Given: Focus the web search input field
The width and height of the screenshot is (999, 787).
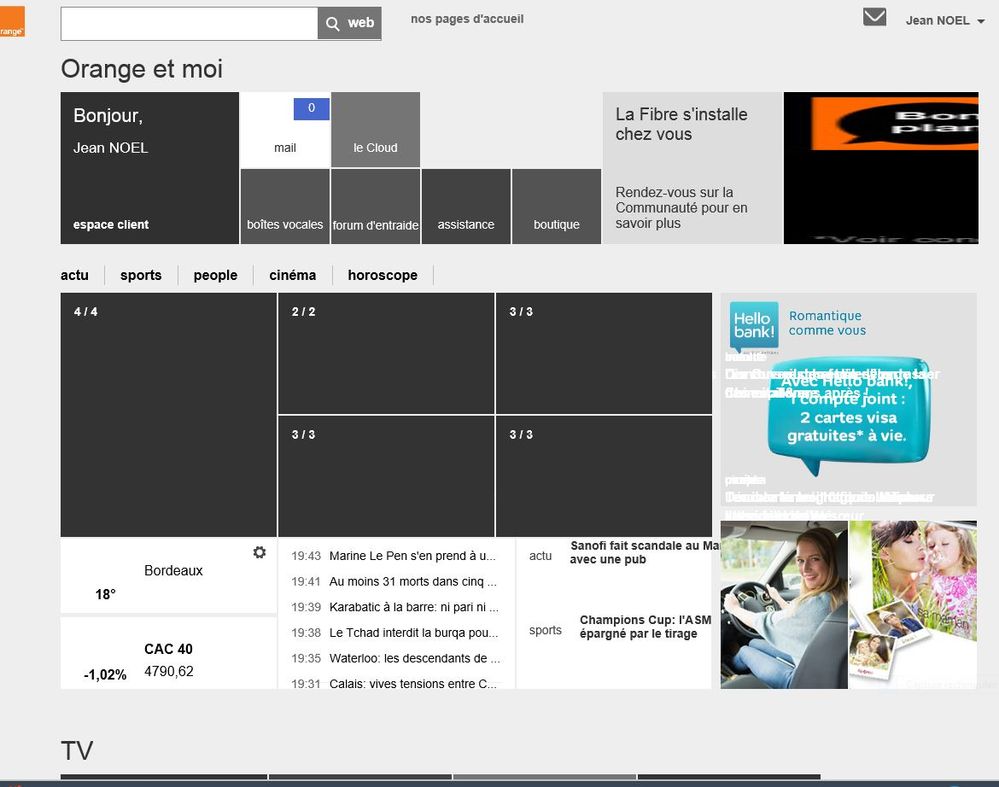Looking at the screenshot, I should pos(189,24).
